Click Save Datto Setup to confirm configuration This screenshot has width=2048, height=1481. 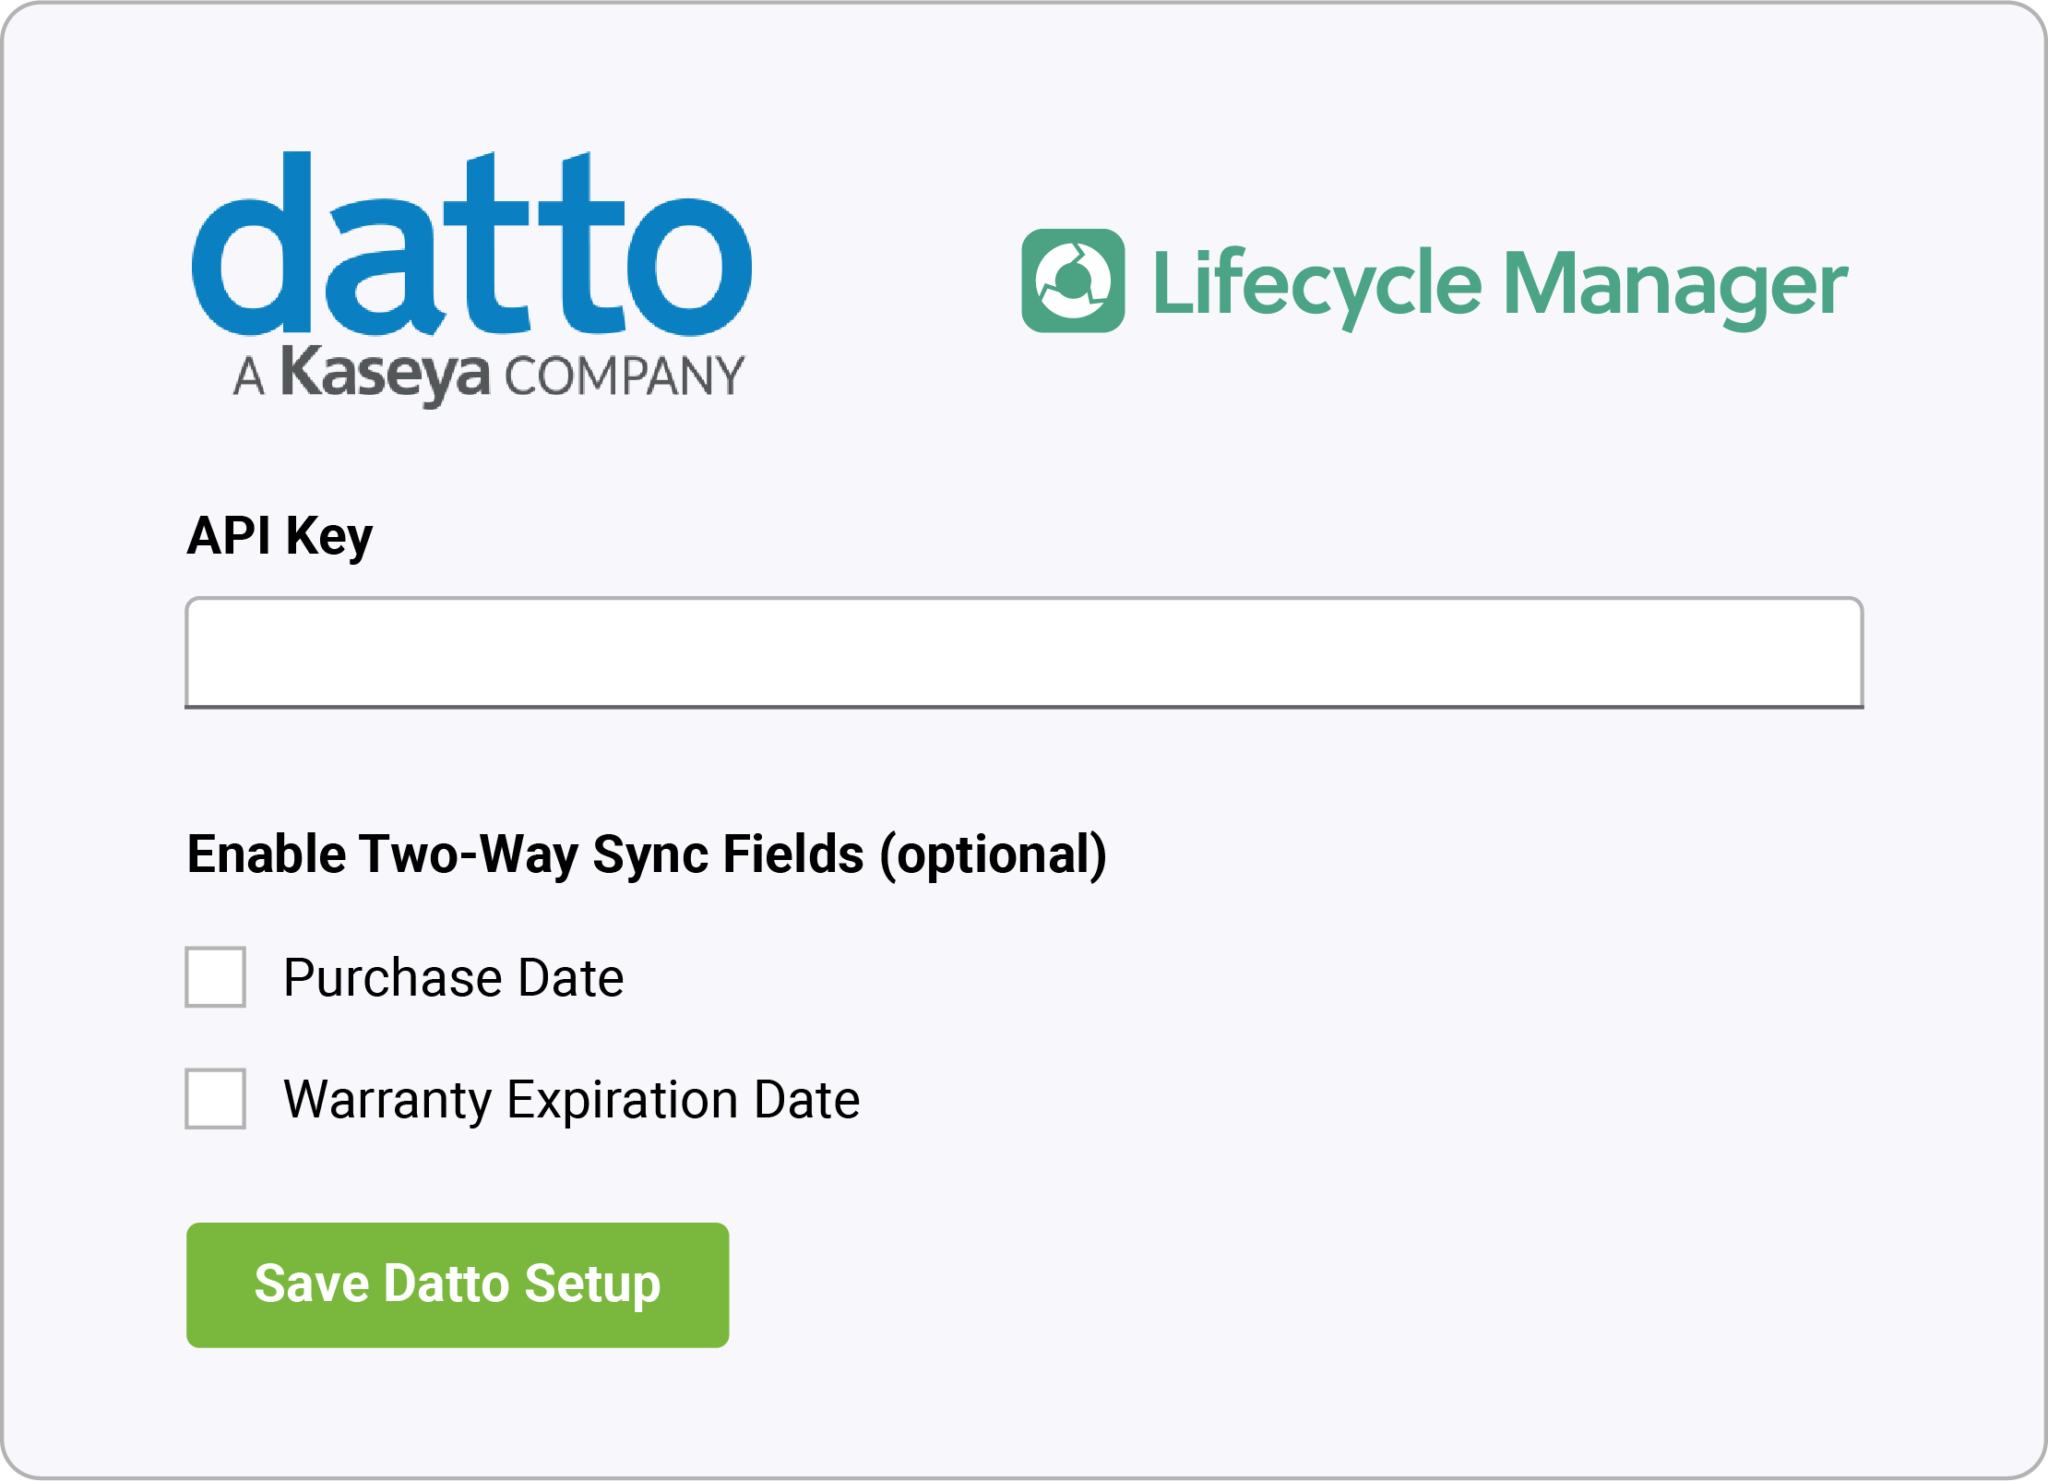[457, 1284]
